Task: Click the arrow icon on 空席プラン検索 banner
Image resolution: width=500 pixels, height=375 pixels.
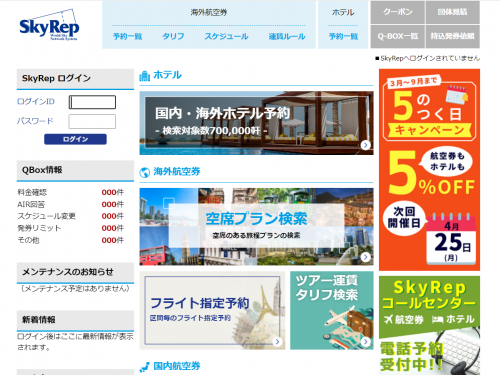Action: pos(365,257)
